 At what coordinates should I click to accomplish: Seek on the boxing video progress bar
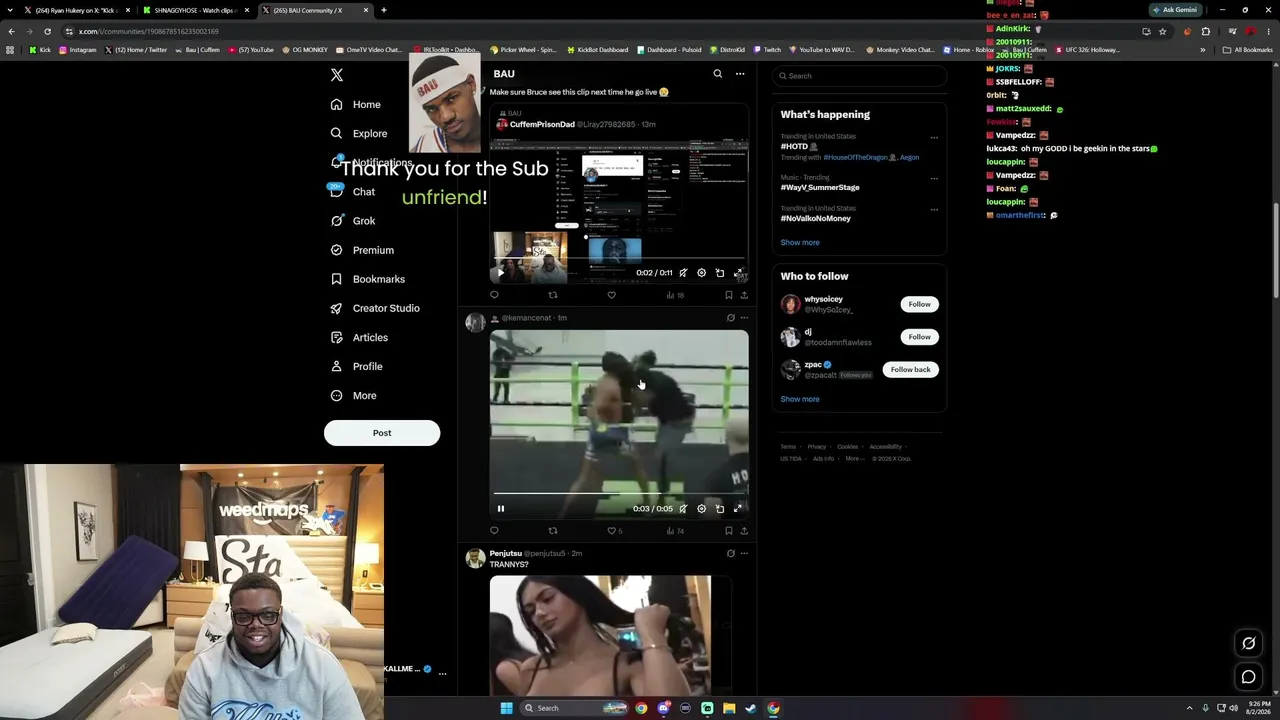click(x=619, y=494)
